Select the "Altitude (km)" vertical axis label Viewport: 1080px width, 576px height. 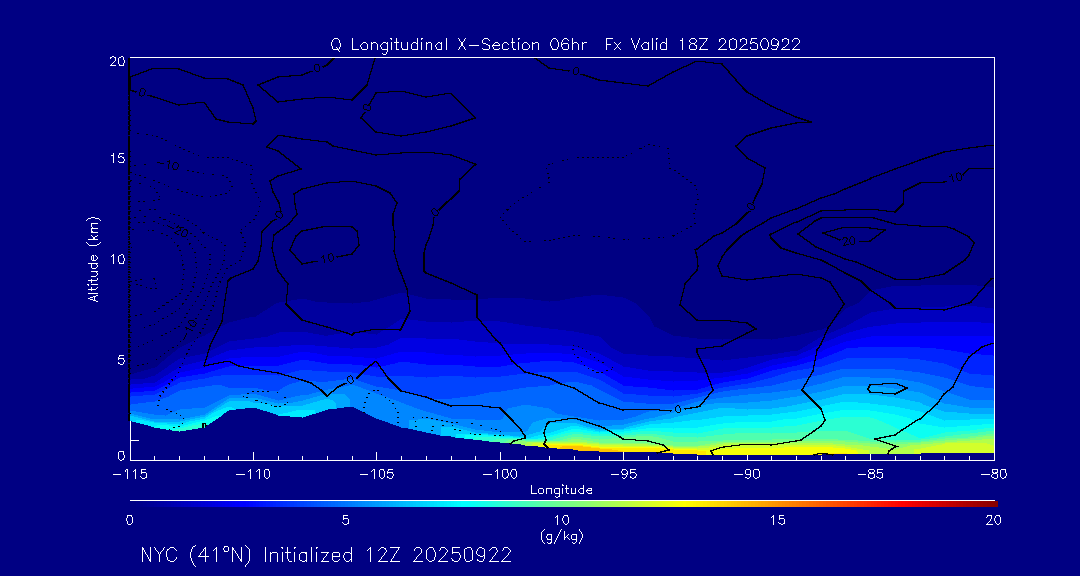(x=93, y=258)
